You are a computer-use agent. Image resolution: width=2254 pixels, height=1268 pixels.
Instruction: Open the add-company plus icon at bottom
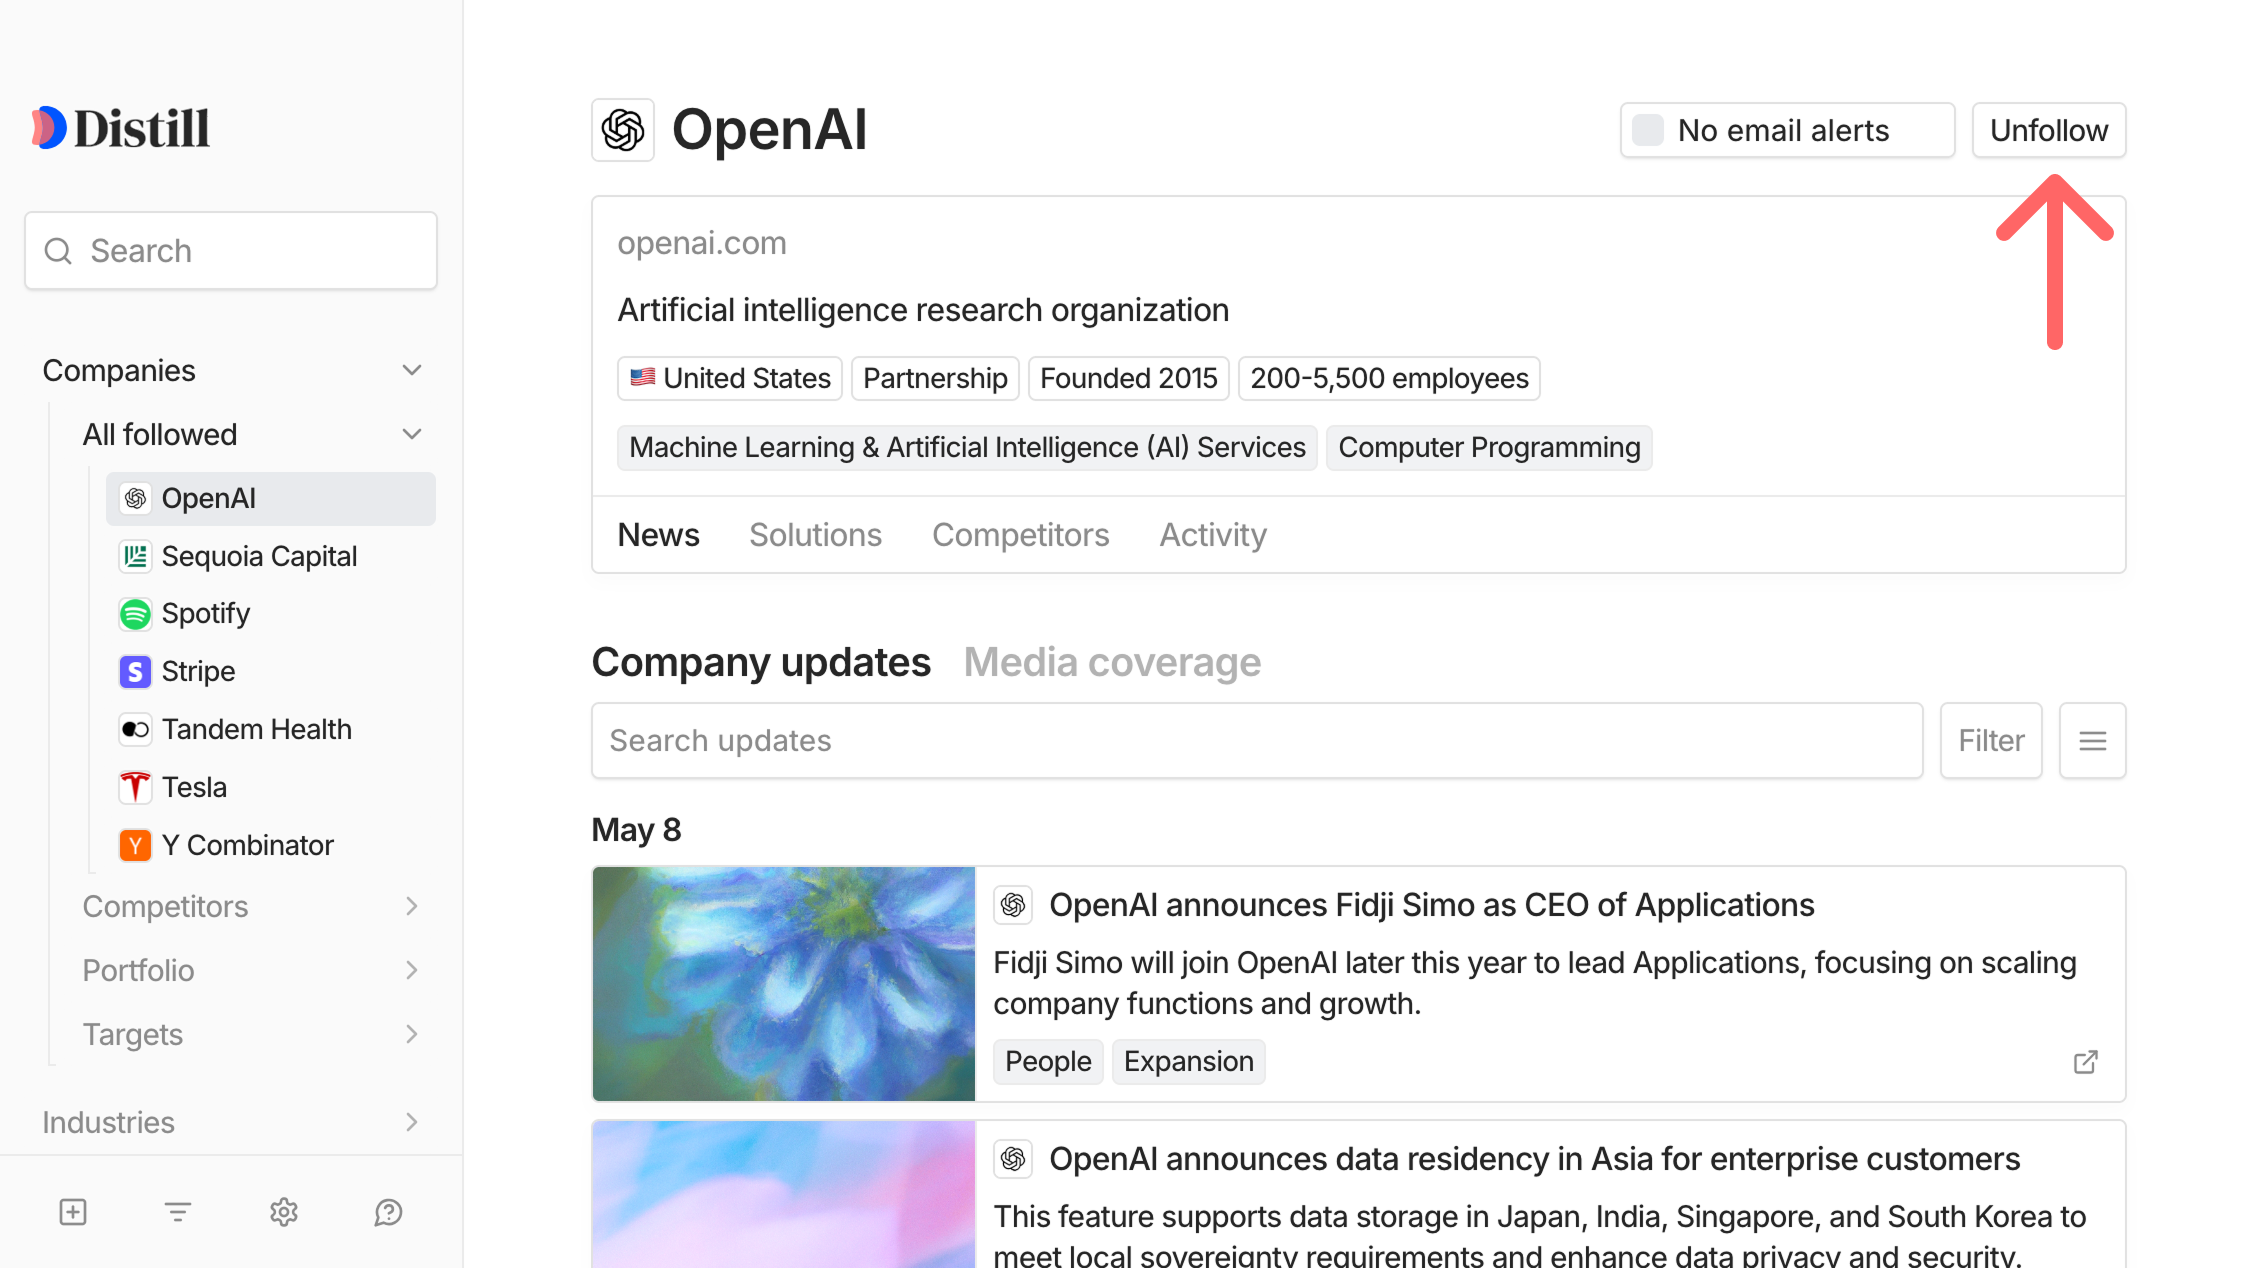coord(72,1212)
